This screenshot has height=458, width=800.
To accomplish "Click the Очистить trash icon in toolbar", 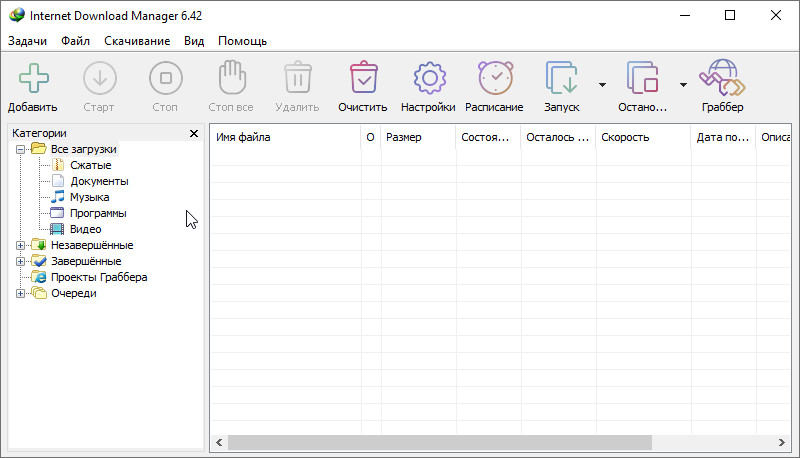I will coord(362,78).
